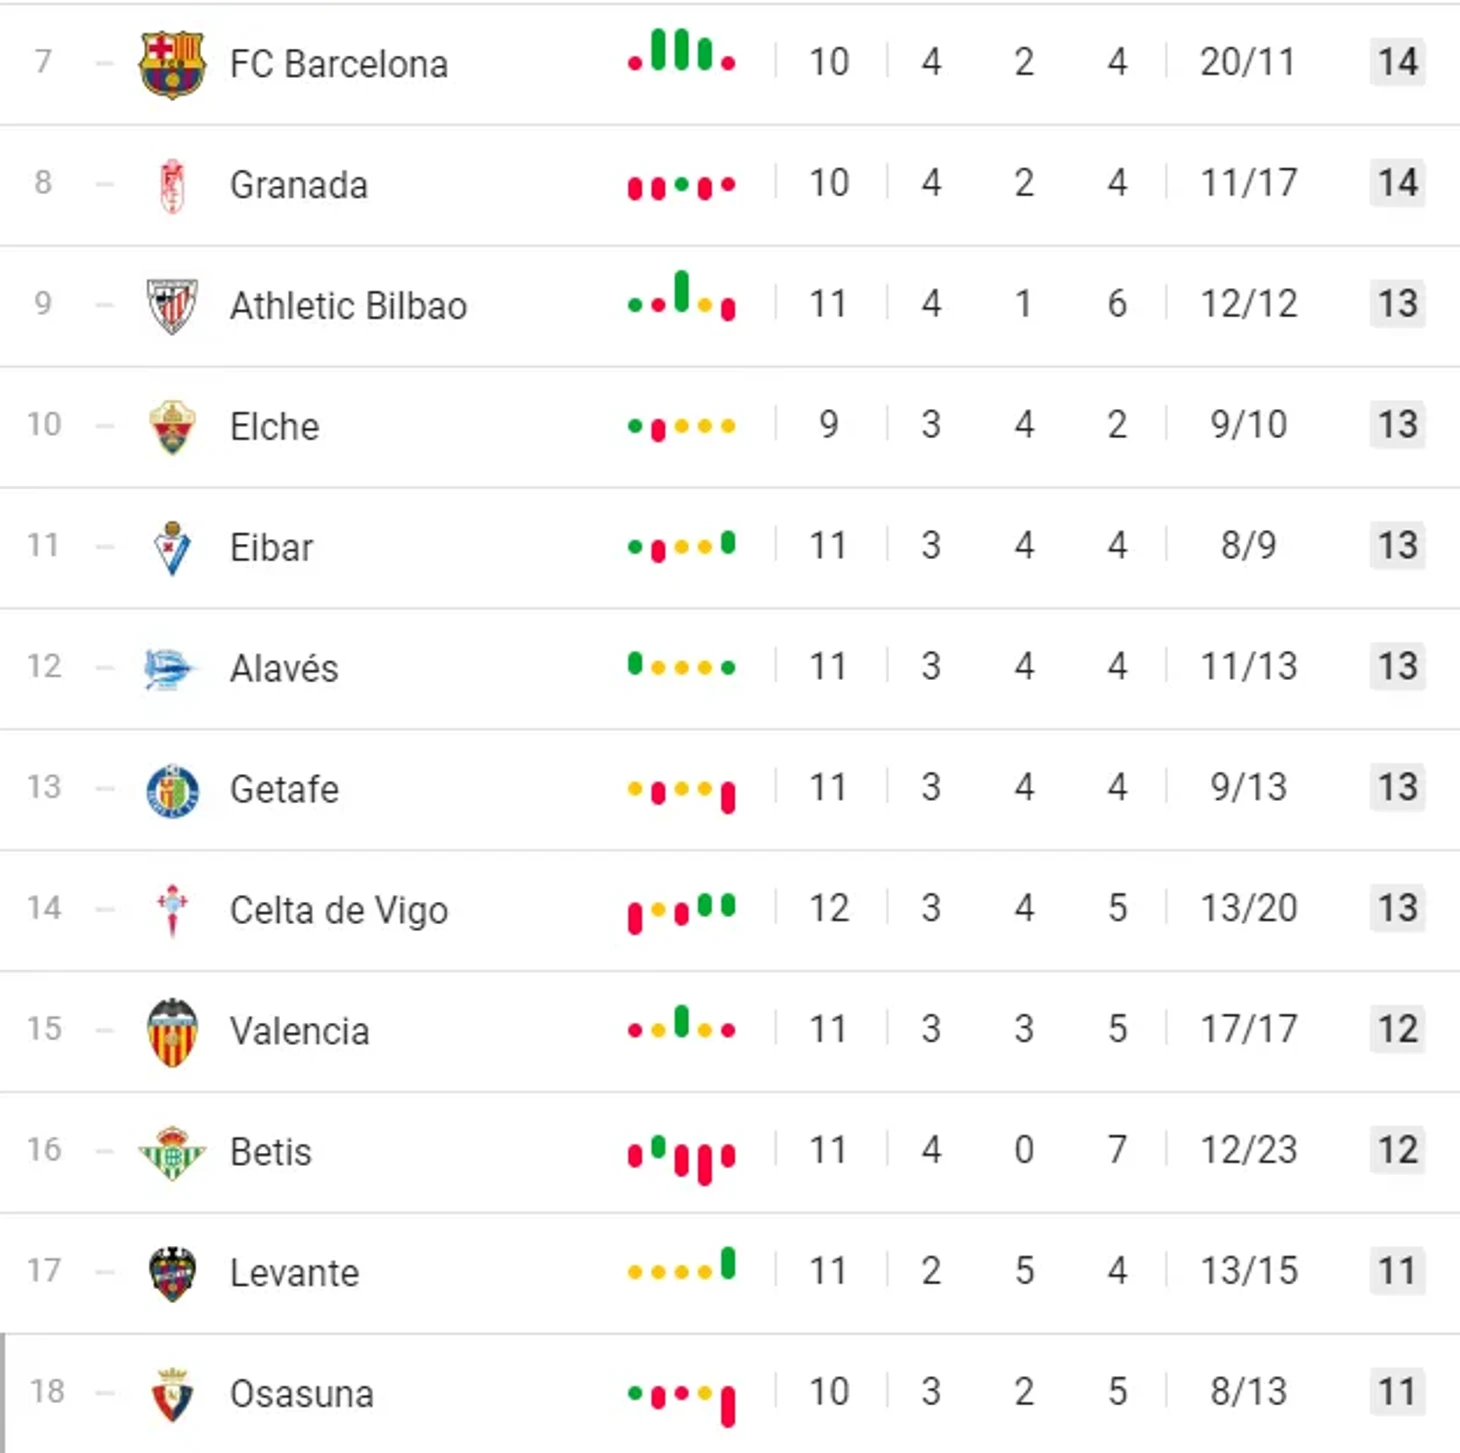Open the FC Barcelona team name link
Screen dimensions: 1460x1453
(x=339, y=64)
